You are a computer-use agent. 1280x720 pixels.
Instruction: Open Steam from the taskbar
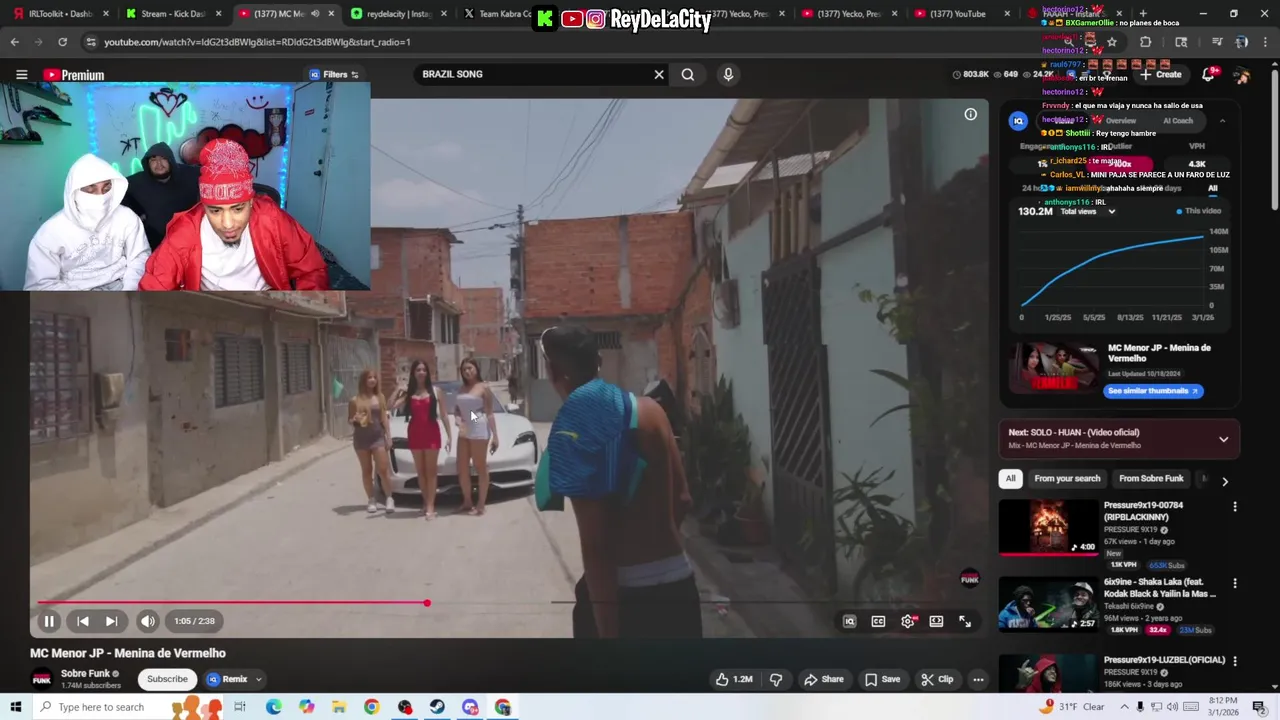pos(437,707)
